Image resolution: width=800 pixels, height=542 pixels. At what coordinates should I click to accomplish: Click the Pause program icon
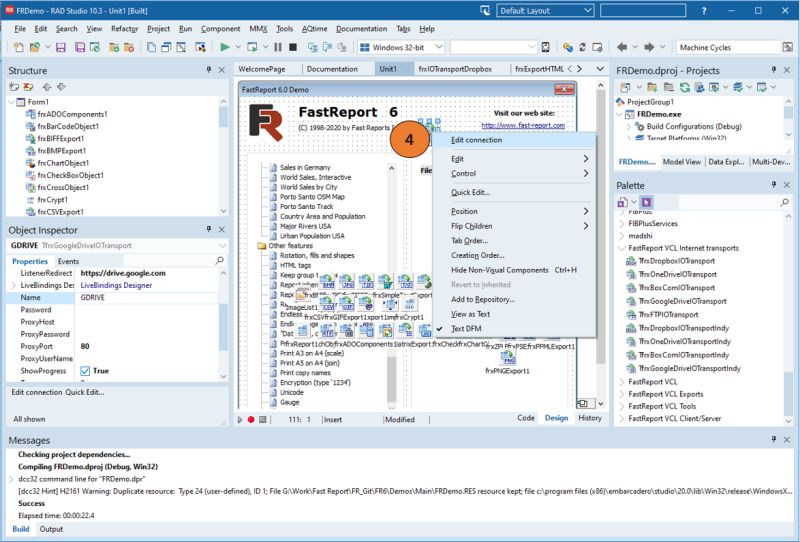tap(278, 47)
